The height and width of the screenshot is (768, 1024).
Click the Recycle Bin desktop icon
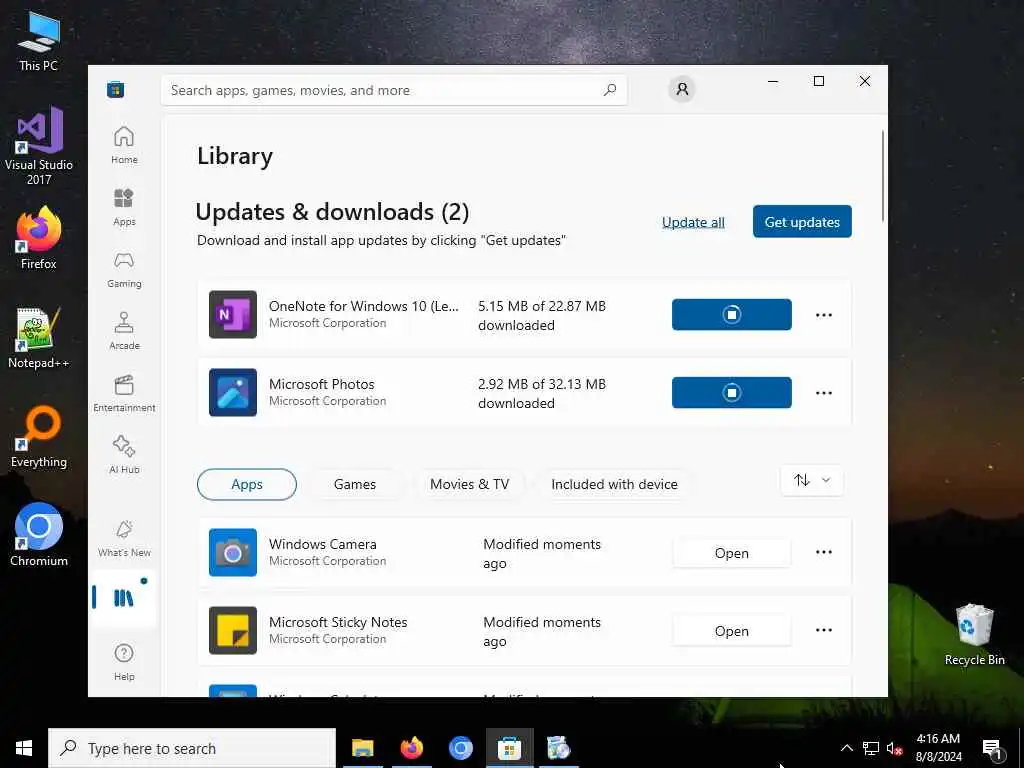[x=974, y=634]
